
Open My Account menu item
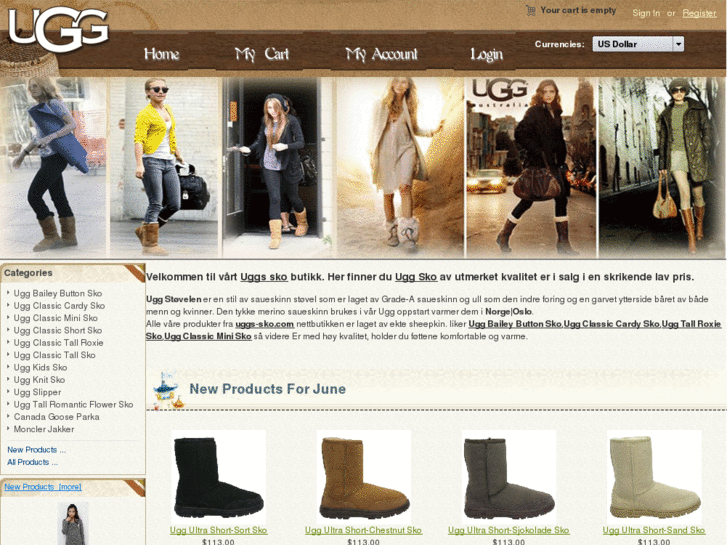click(x=381, y=54)
